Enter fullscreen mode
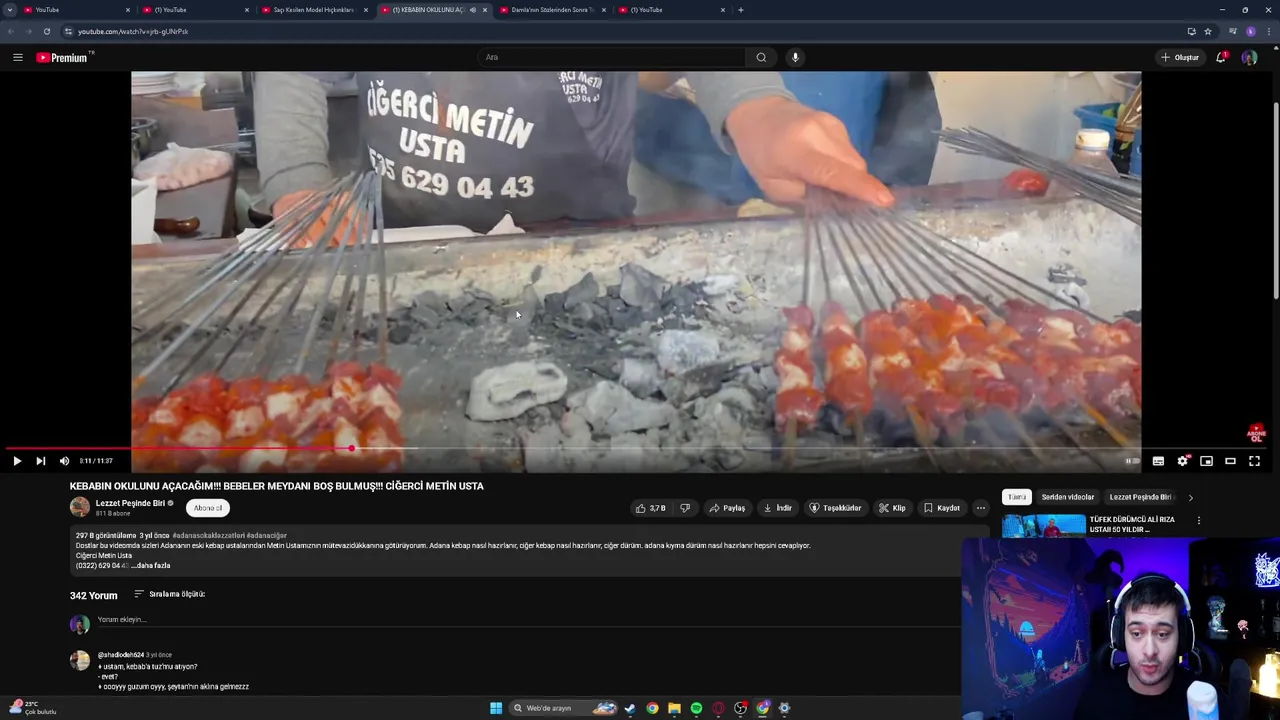This screenshot has height=720, width=1280. coord(1254,461)
